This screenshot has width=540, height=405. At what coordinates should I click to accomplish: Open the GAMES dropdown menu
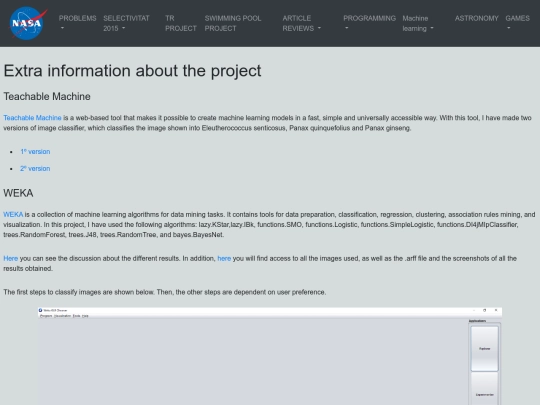(x=517, y=23)
